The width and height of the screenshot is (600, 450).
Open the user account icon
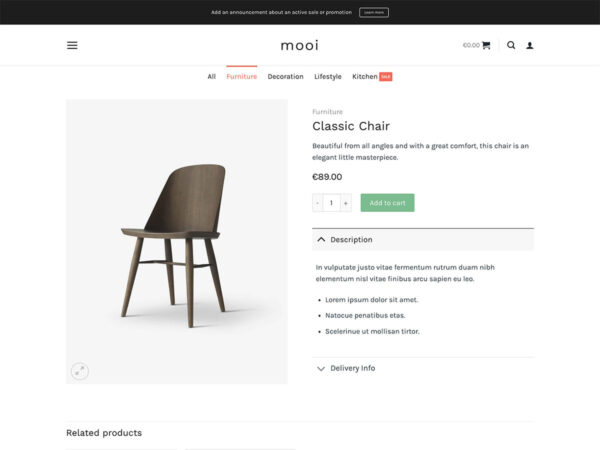pyautogui.click(x=530, y=45)
